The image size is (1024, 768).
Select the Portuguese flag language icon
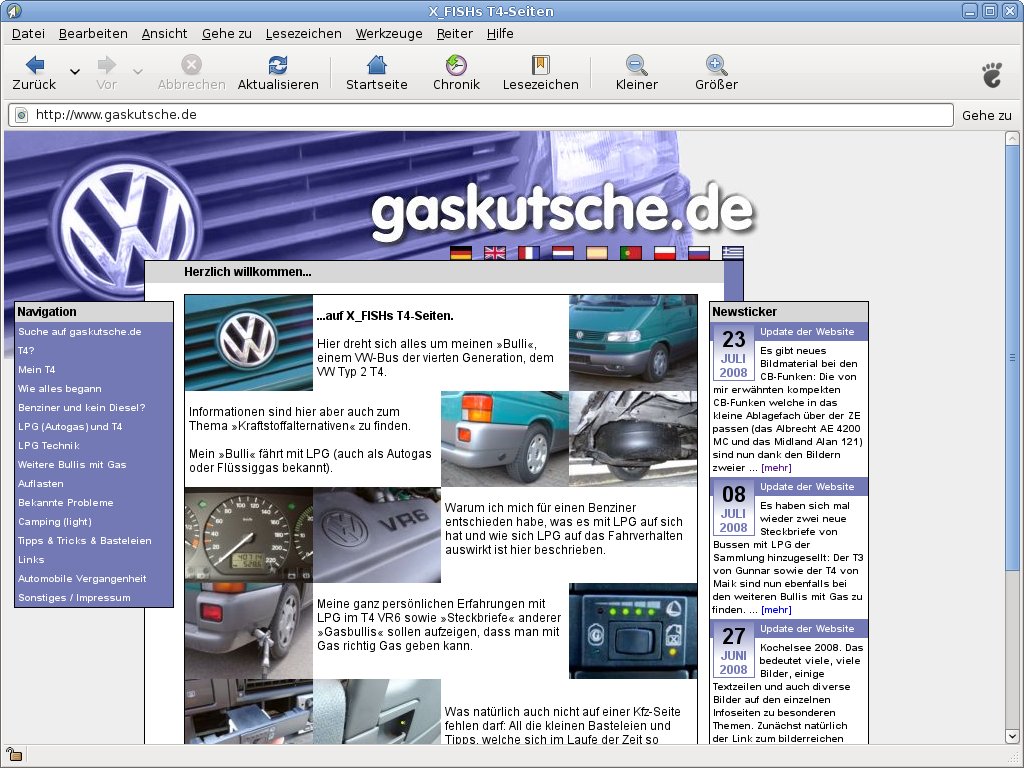630,253
